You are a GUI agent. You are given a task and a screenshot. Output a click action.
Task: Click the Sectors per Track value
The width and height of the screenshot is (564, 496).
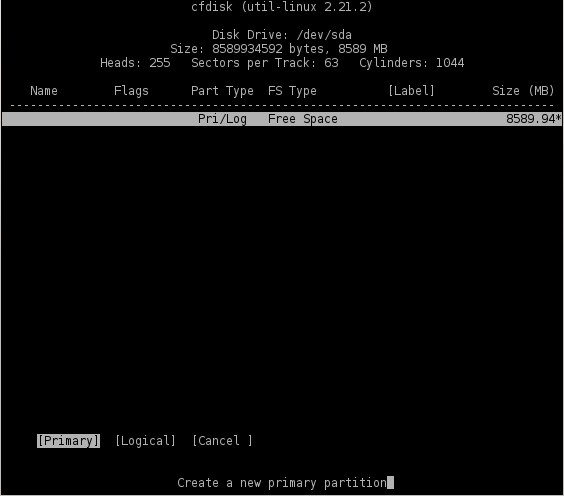(x=265, y=63)
